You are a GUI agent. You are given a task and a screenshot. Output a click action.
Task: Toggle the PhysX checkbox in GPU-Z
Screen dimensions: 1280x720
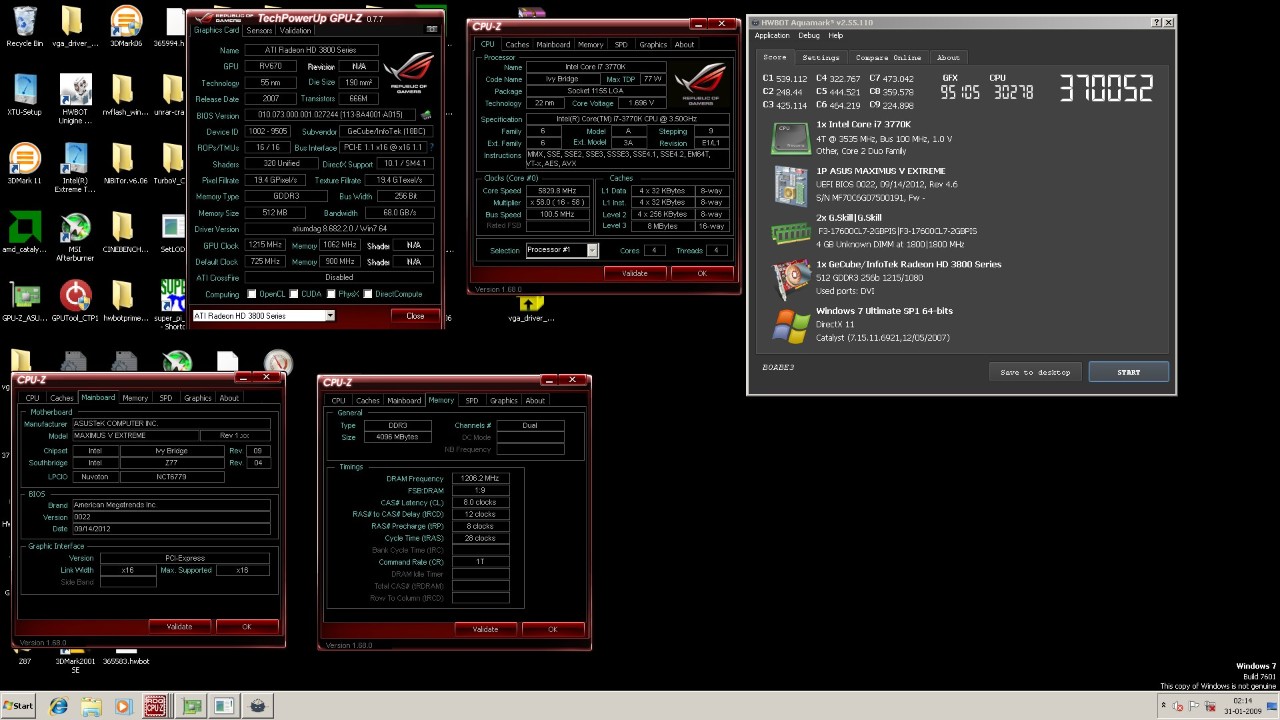pos(330,294)
